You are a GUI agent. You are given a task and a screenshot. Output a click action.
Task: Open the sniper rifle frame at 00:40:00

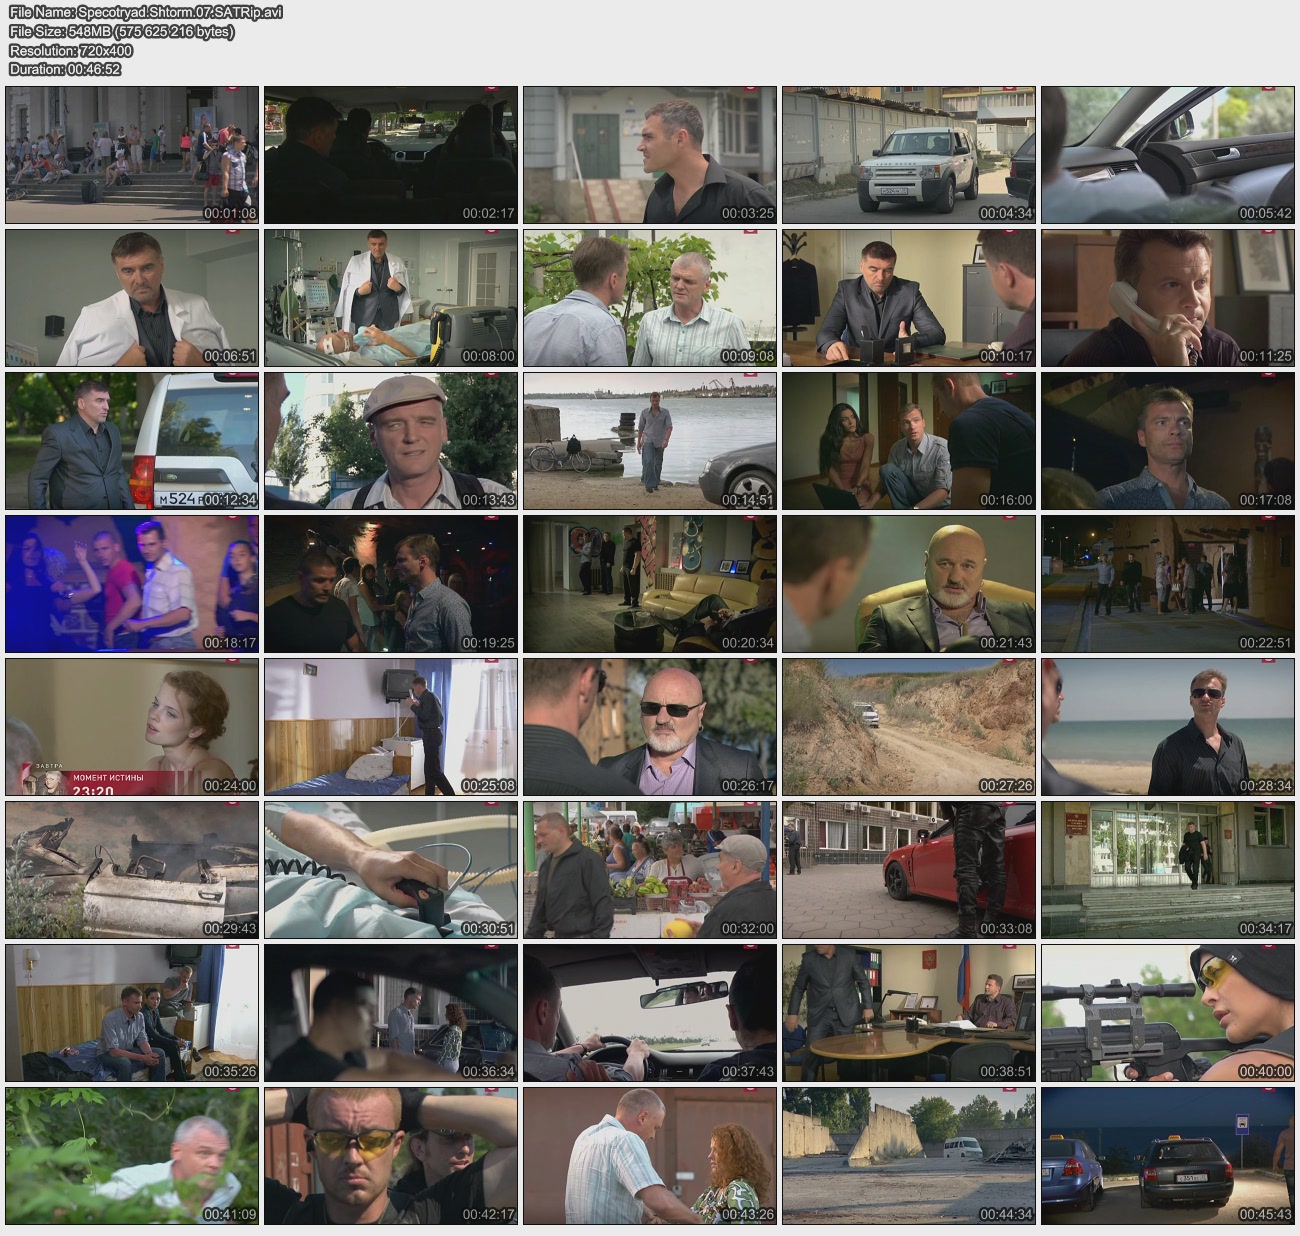pyautogui.click(x=1167, y=1013)
